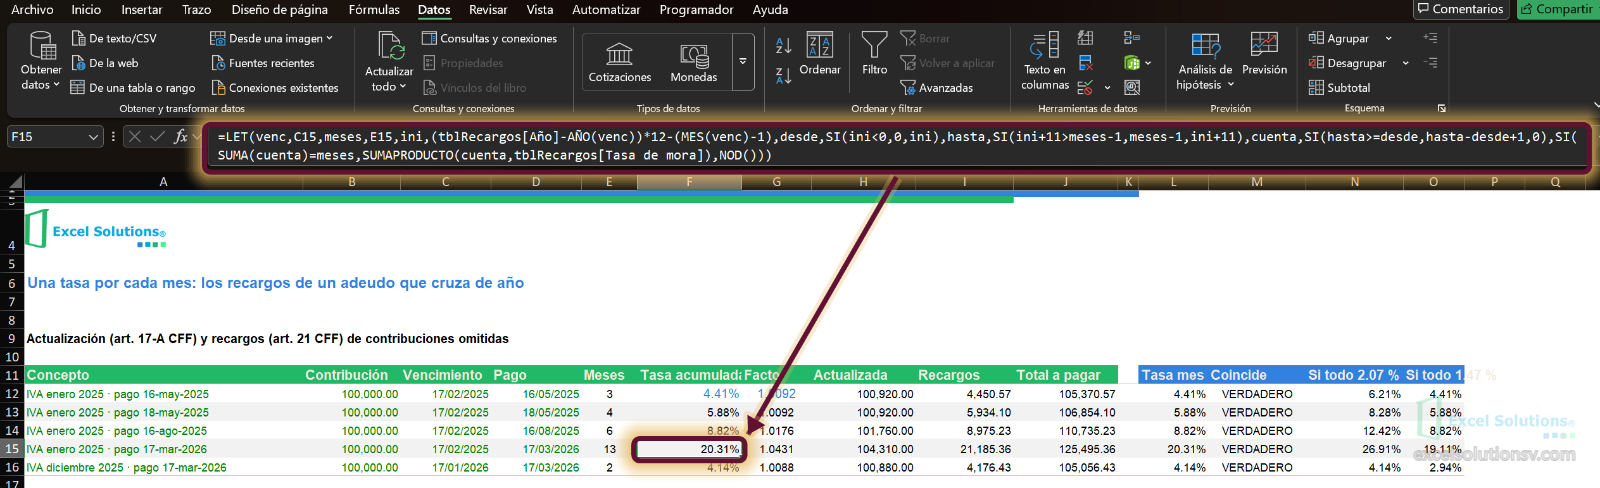Image resolution: width=1600 pixels, height=488 pixels.
Task: Click the insert function fx icon
Action: pyautogui.click(x=181, y=136)
